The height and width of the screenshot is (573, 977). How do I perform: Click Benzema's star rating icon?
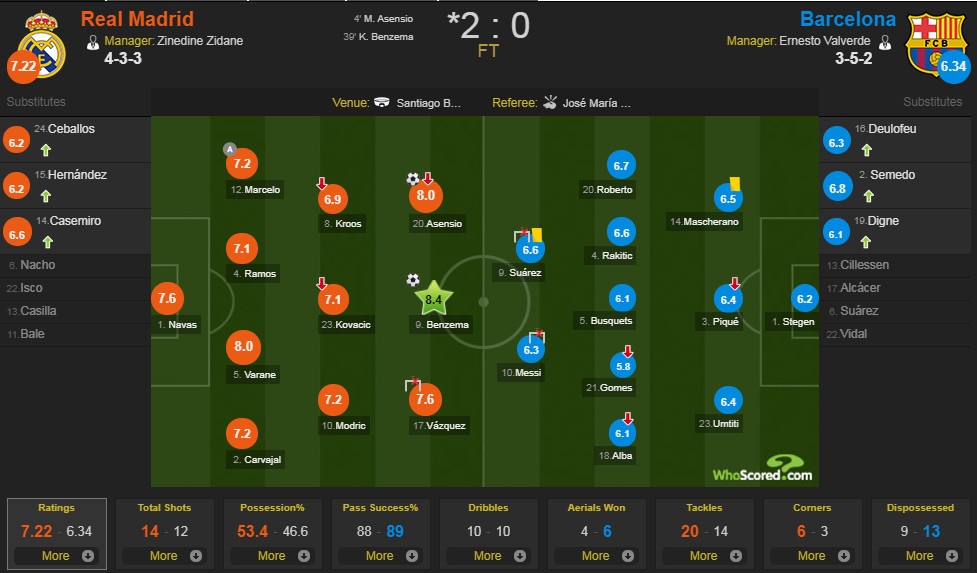[x=434, y=297]
